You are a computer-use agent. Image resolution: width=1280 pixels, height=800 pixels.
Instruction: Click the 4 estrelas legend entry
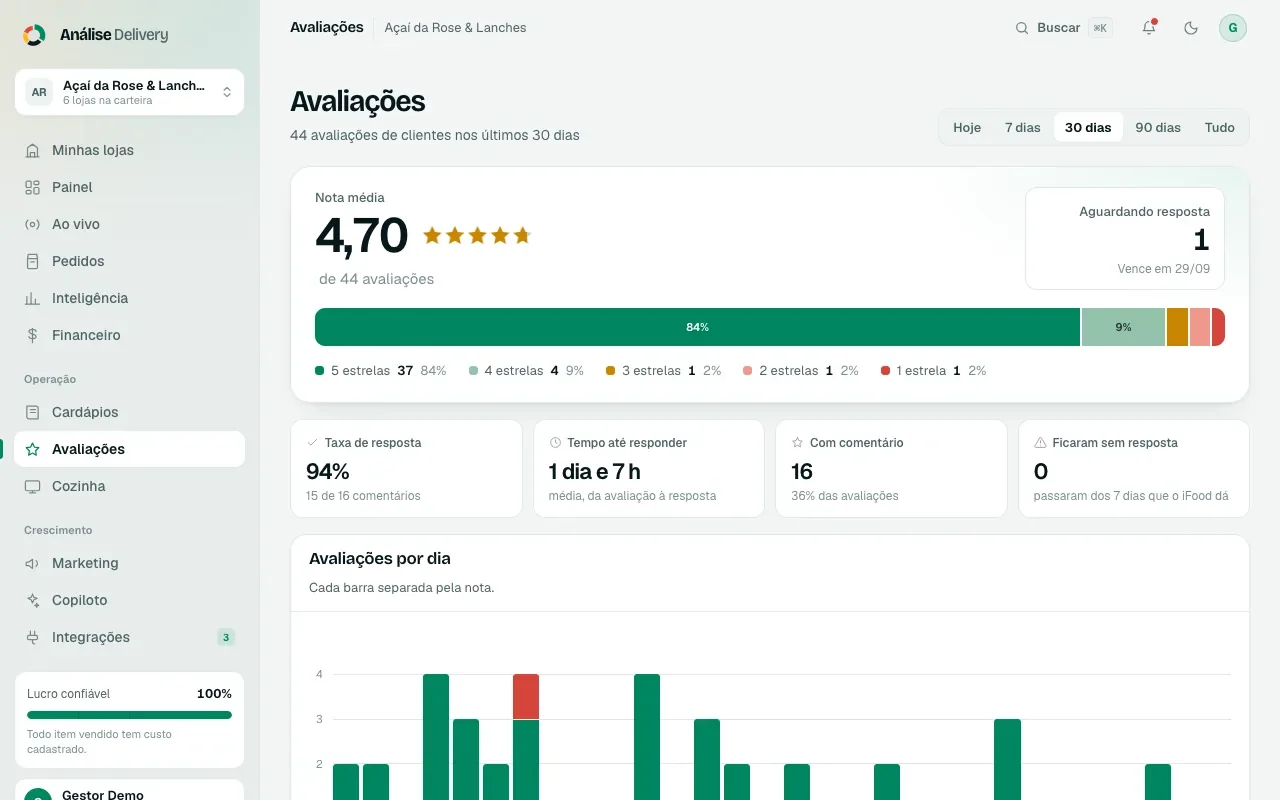point(526,371)
